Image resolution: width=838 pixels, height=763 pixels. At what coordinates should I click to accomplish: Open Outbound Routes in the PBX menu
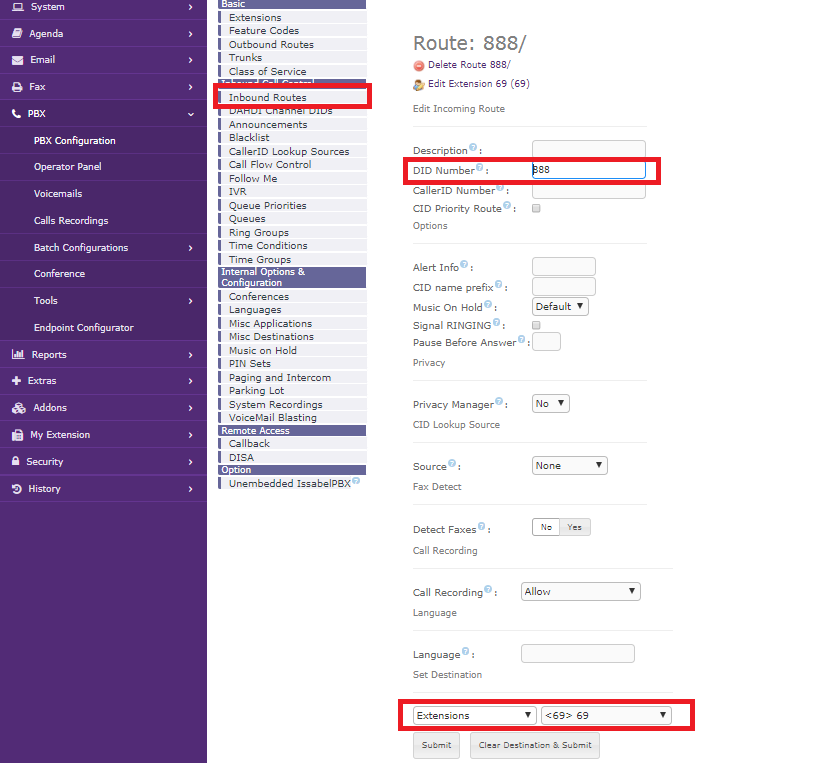[271, 45]
